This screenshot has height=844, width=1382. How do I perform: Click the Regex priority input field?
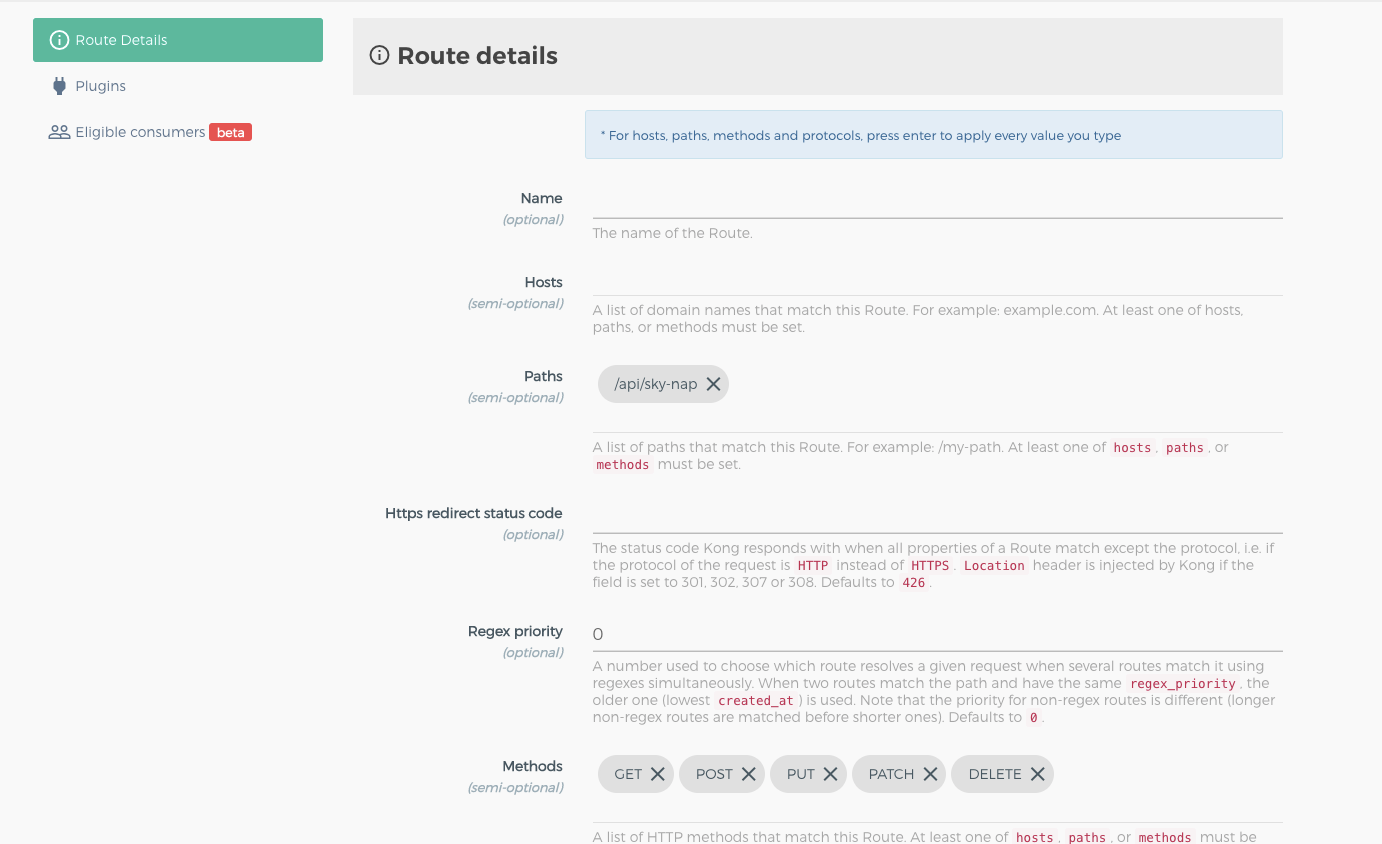[x=937, y=634]
